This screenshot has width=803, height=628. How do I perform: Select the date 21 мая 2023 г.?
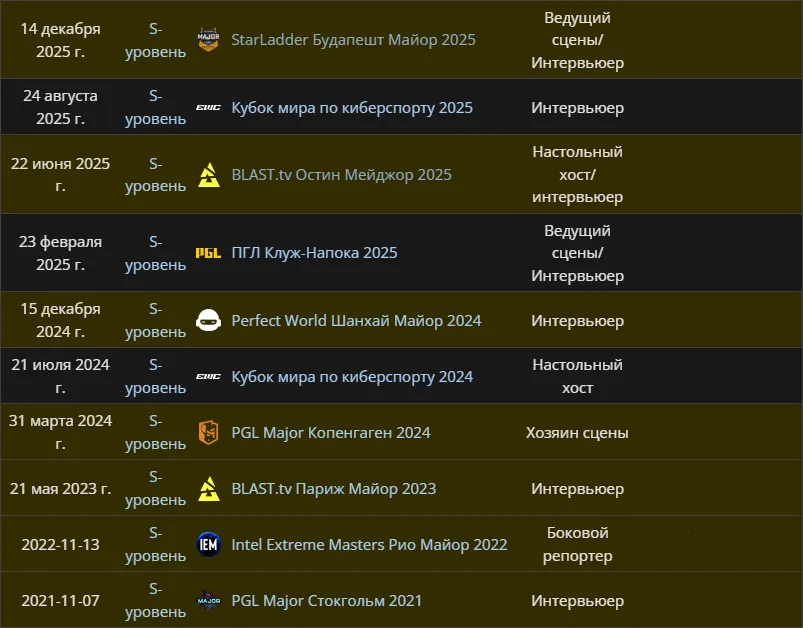click(x=60, y=489)
